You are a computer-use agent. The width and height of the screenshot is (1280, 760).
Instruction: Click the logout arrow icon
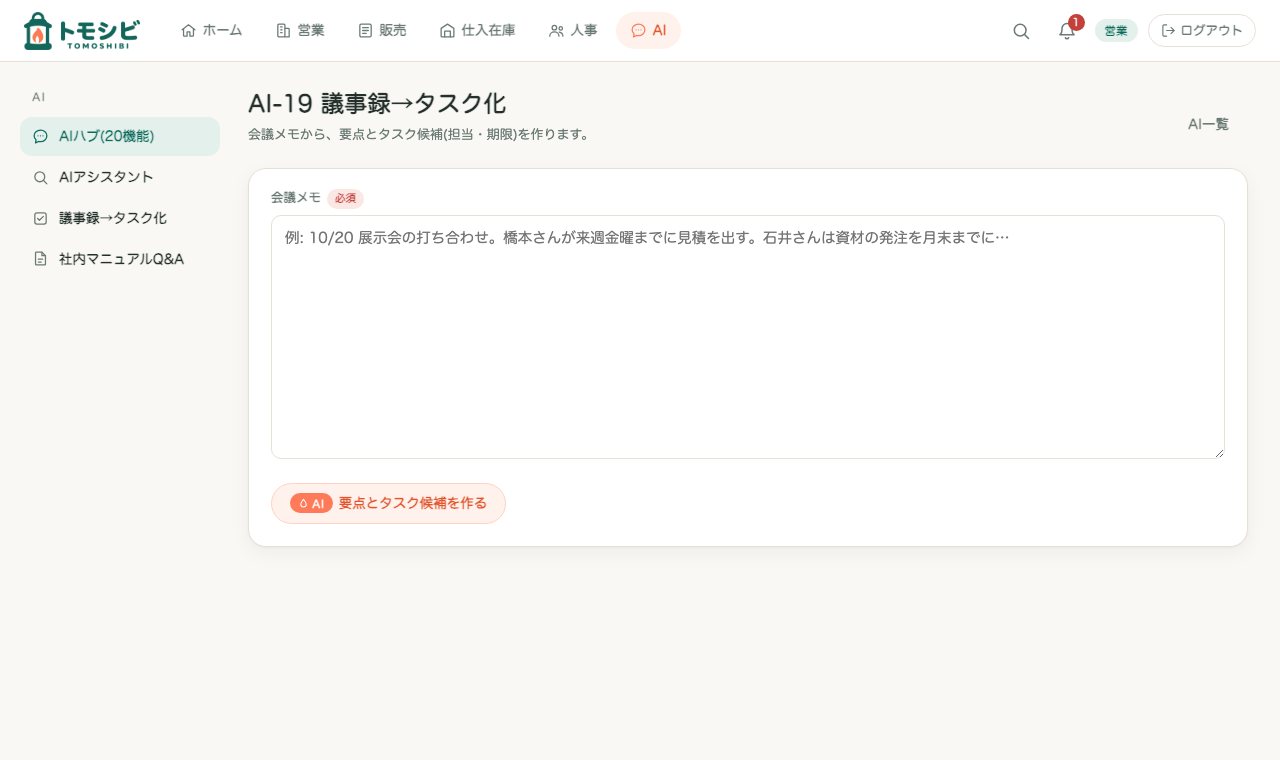coord(1168,30)
